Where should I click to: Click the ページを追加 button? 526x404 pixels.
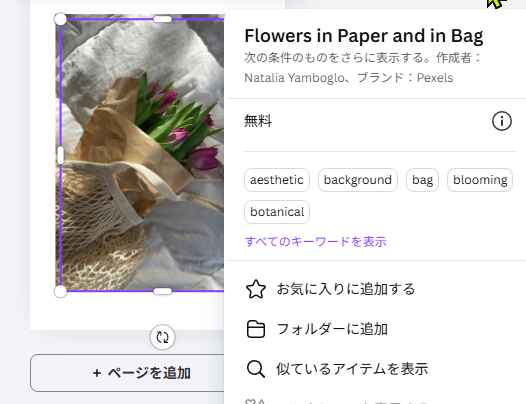[x=127, y=373]
